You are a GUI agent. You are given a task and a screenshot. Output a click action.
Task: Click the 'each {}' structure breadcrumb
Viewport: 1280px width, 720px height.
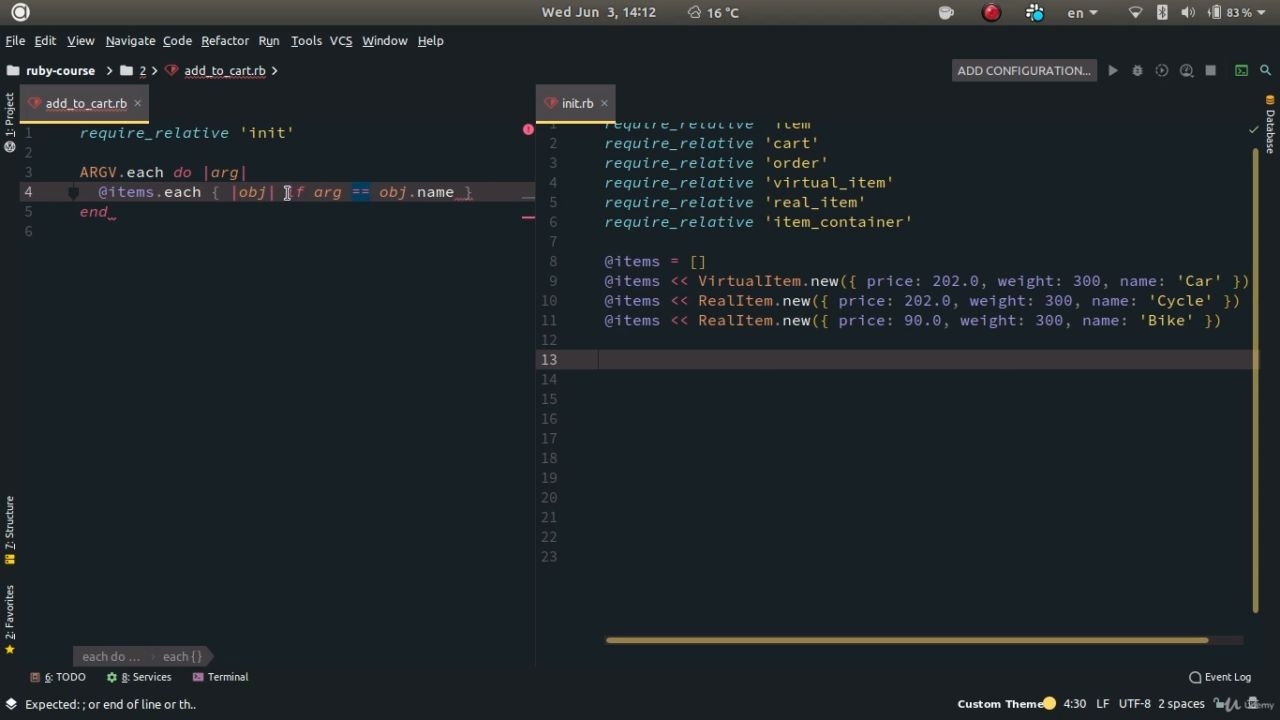182,657
